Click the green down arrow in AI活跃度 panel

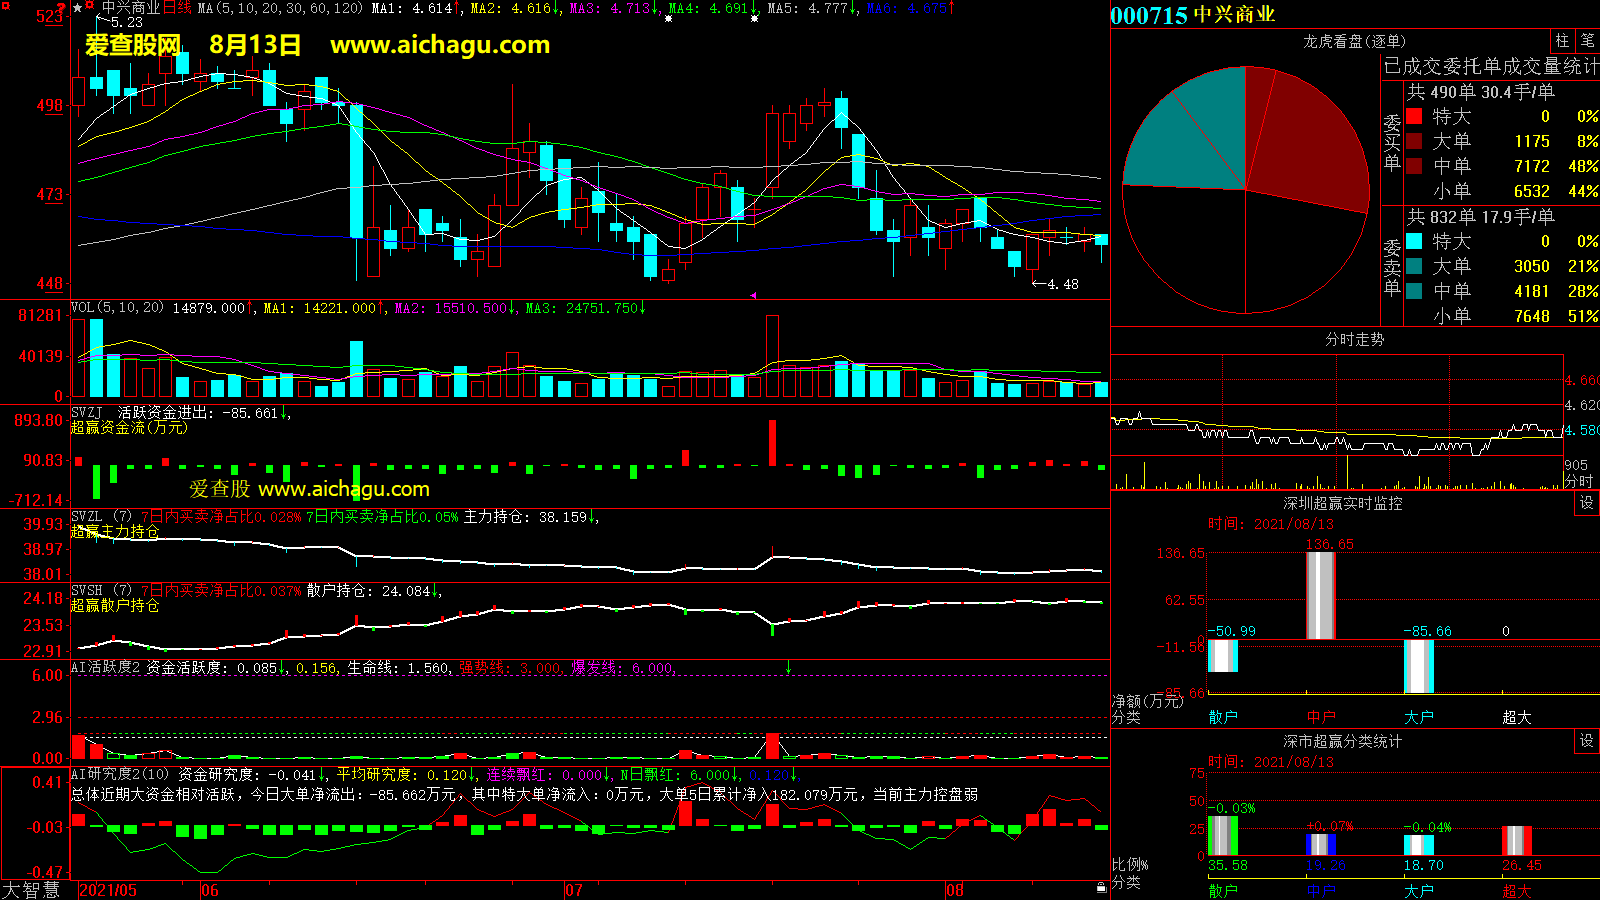788,667
